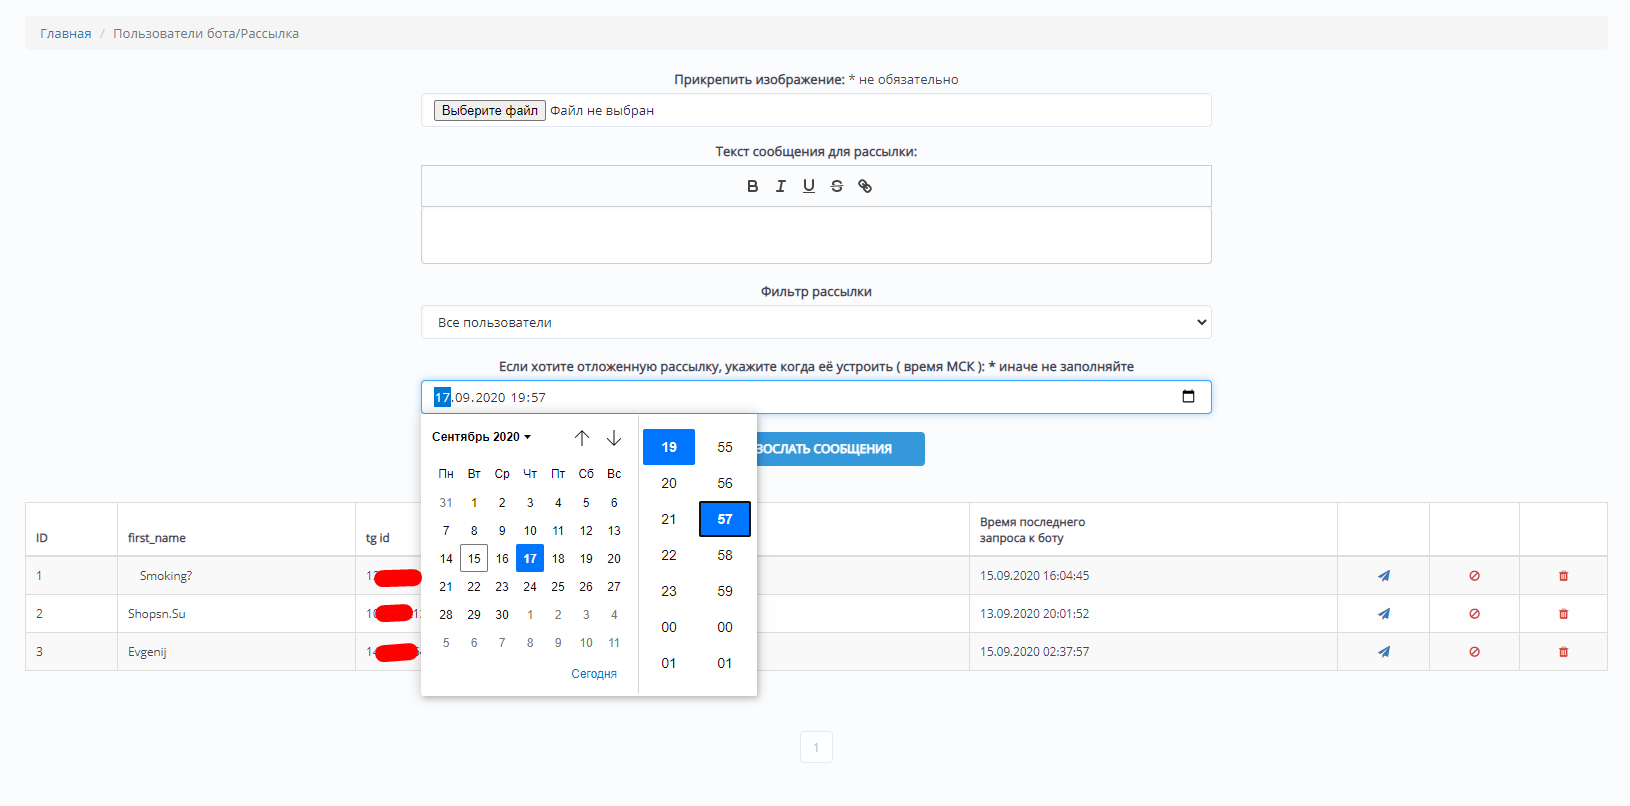
Task: Go to next month in calendar
Action: (x=614, y=438)
